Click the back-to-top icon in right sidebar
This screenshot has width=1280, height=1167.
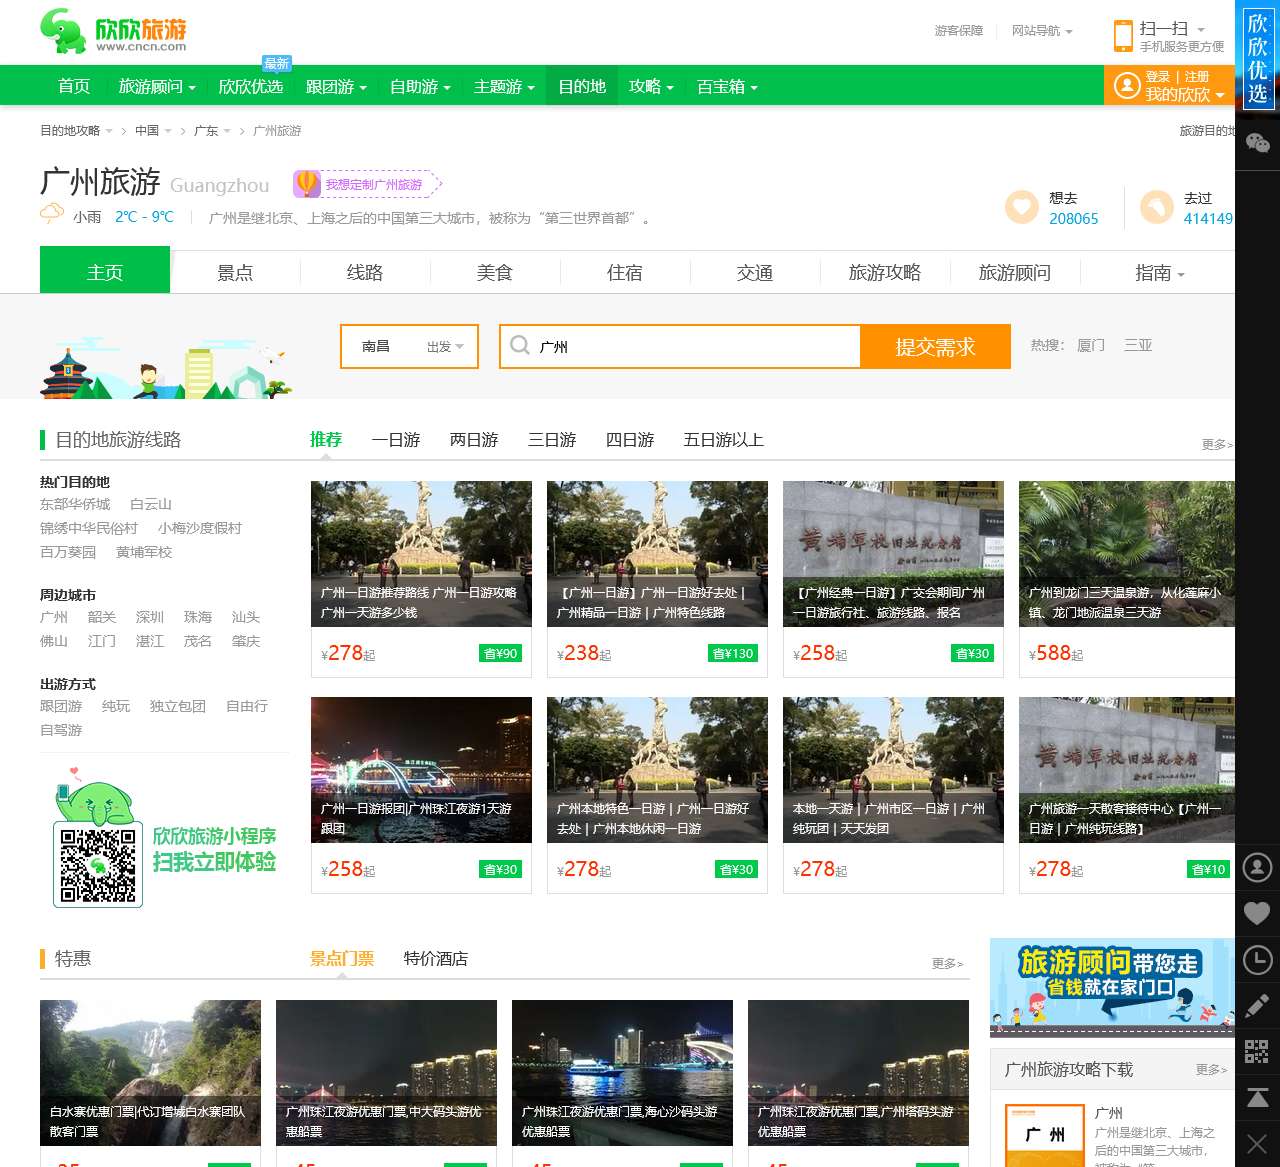click(x=1258, y=1096)
